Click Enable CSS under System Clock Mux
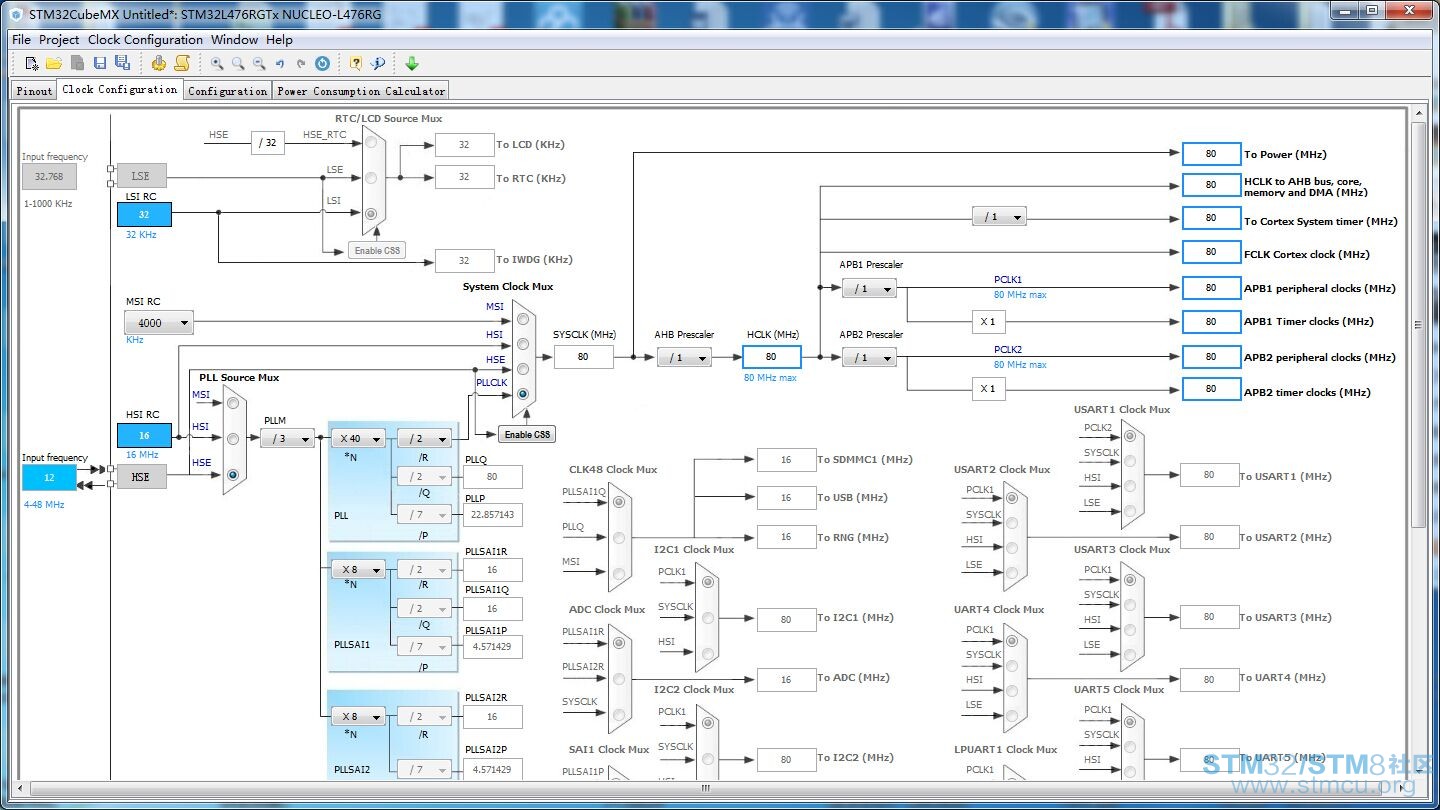 (x=527, y=434)
